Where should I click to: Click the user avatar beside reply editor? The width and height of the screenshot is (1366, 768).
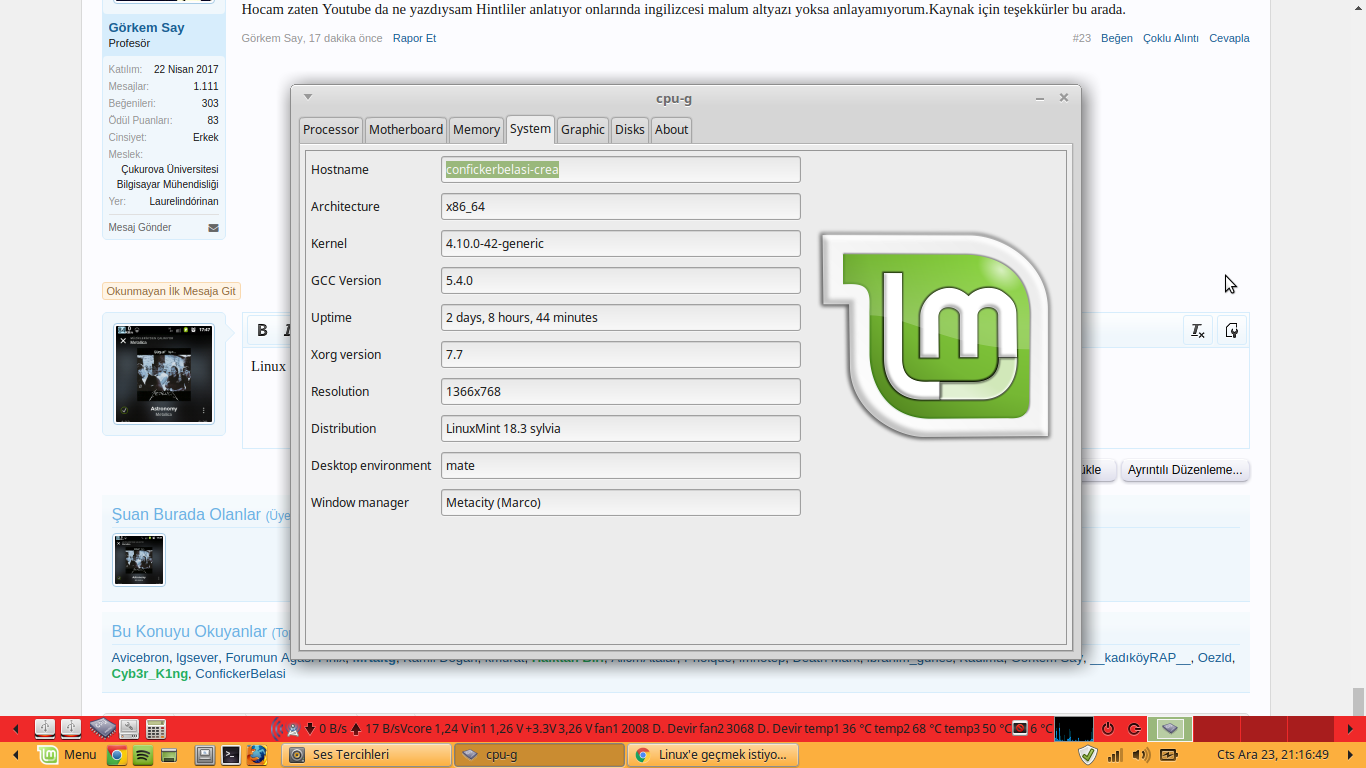[164, 374]
